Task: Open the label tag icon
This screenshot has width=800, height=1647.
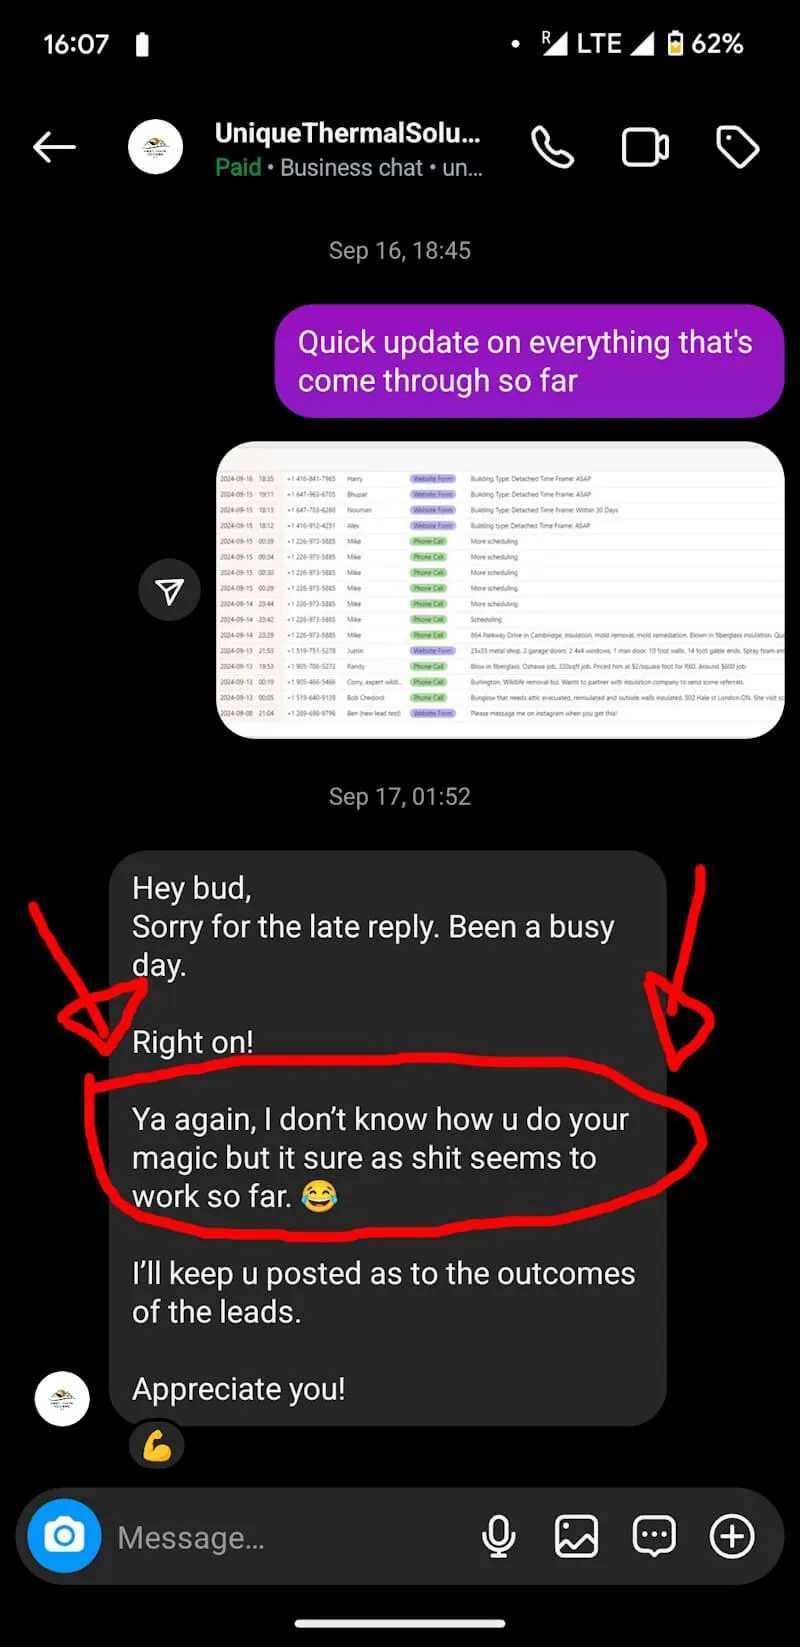Action: coord(738,148)
